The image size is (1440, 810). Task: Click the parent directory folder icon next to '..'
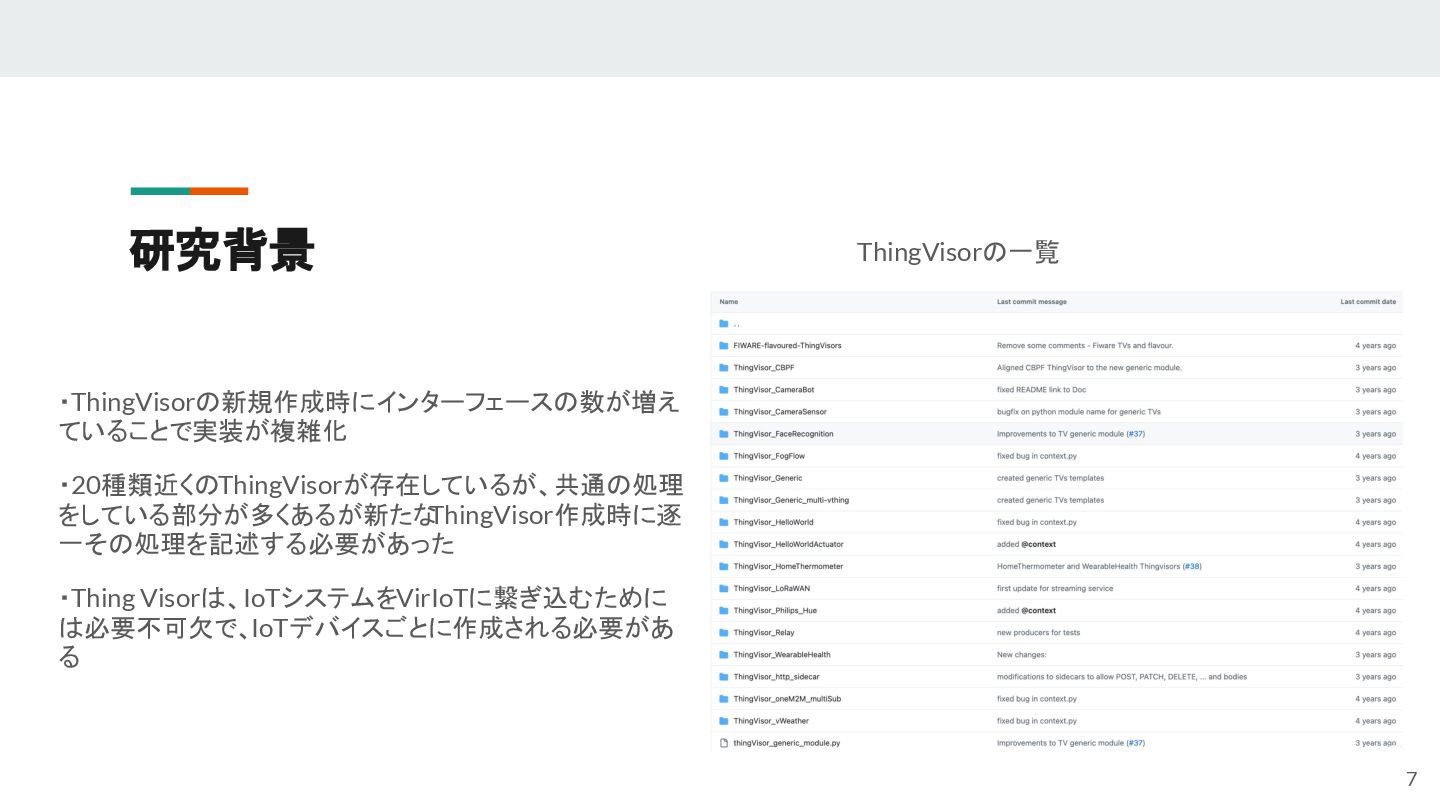[723, 323]
